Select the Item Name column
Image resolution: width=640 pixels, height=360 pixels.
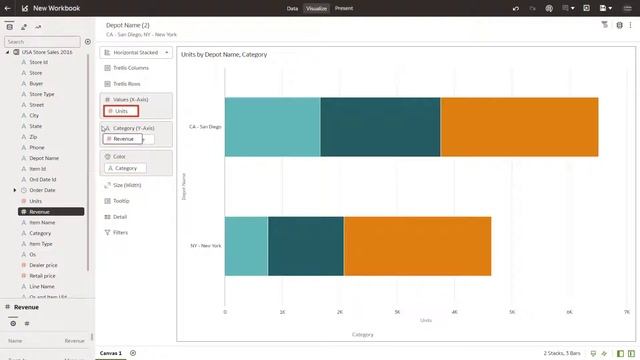(x=42, y=222)
